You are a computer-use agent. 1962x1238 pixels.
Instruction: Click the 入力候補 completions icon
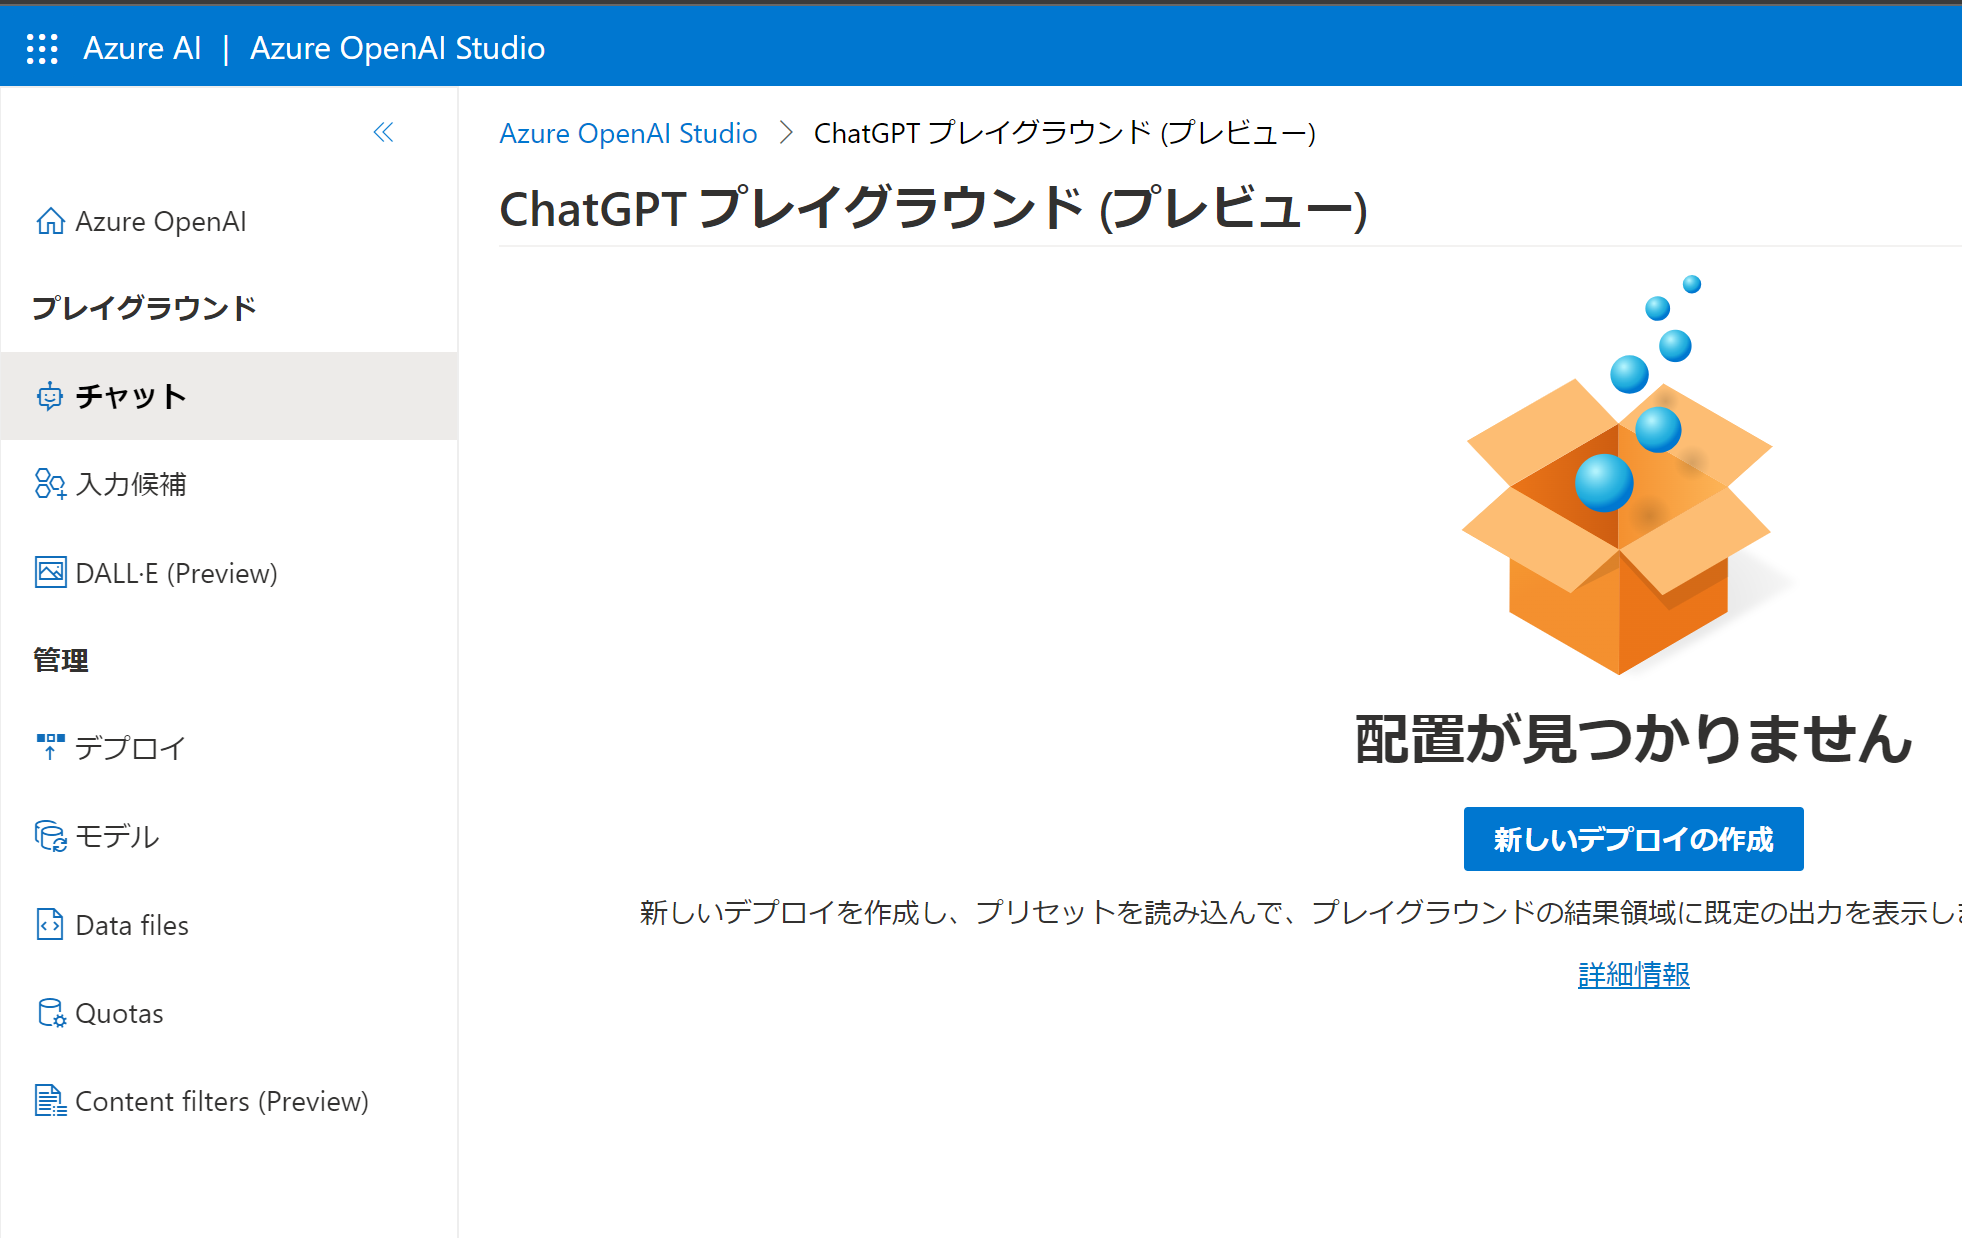(50, 484)
